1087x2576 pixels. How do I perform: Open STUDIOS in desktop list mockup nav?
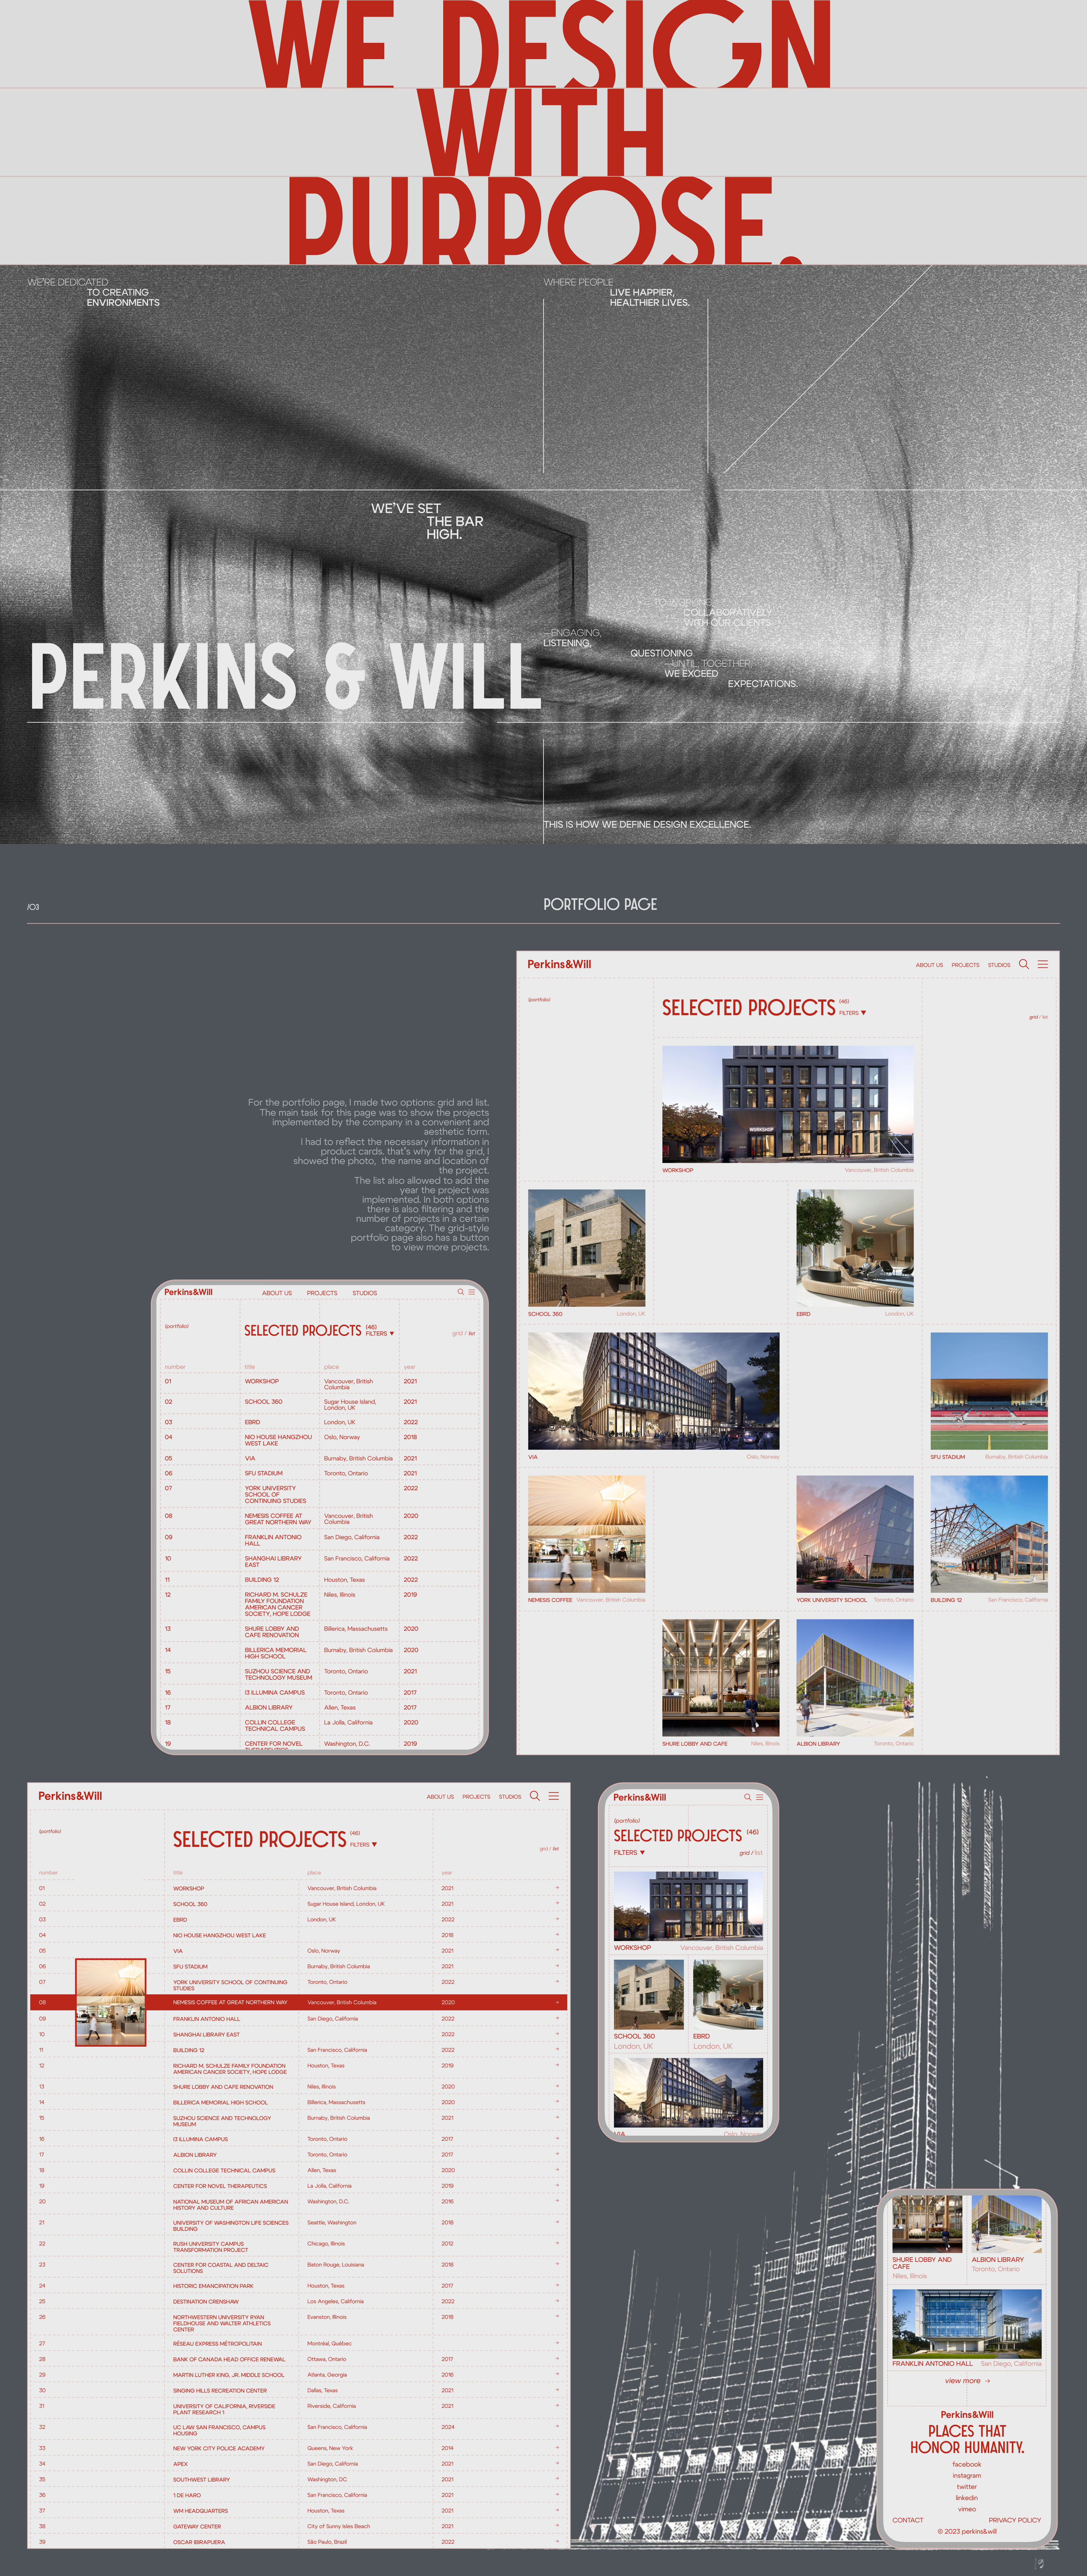coord(510,1797)
